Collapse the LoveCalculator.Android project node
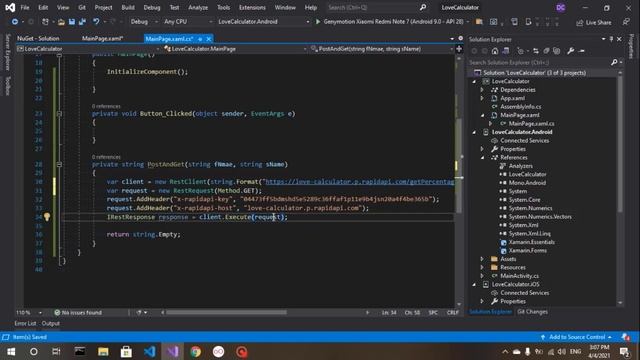The width and height of the screenshot is (640, 360). tap(474, 132)
